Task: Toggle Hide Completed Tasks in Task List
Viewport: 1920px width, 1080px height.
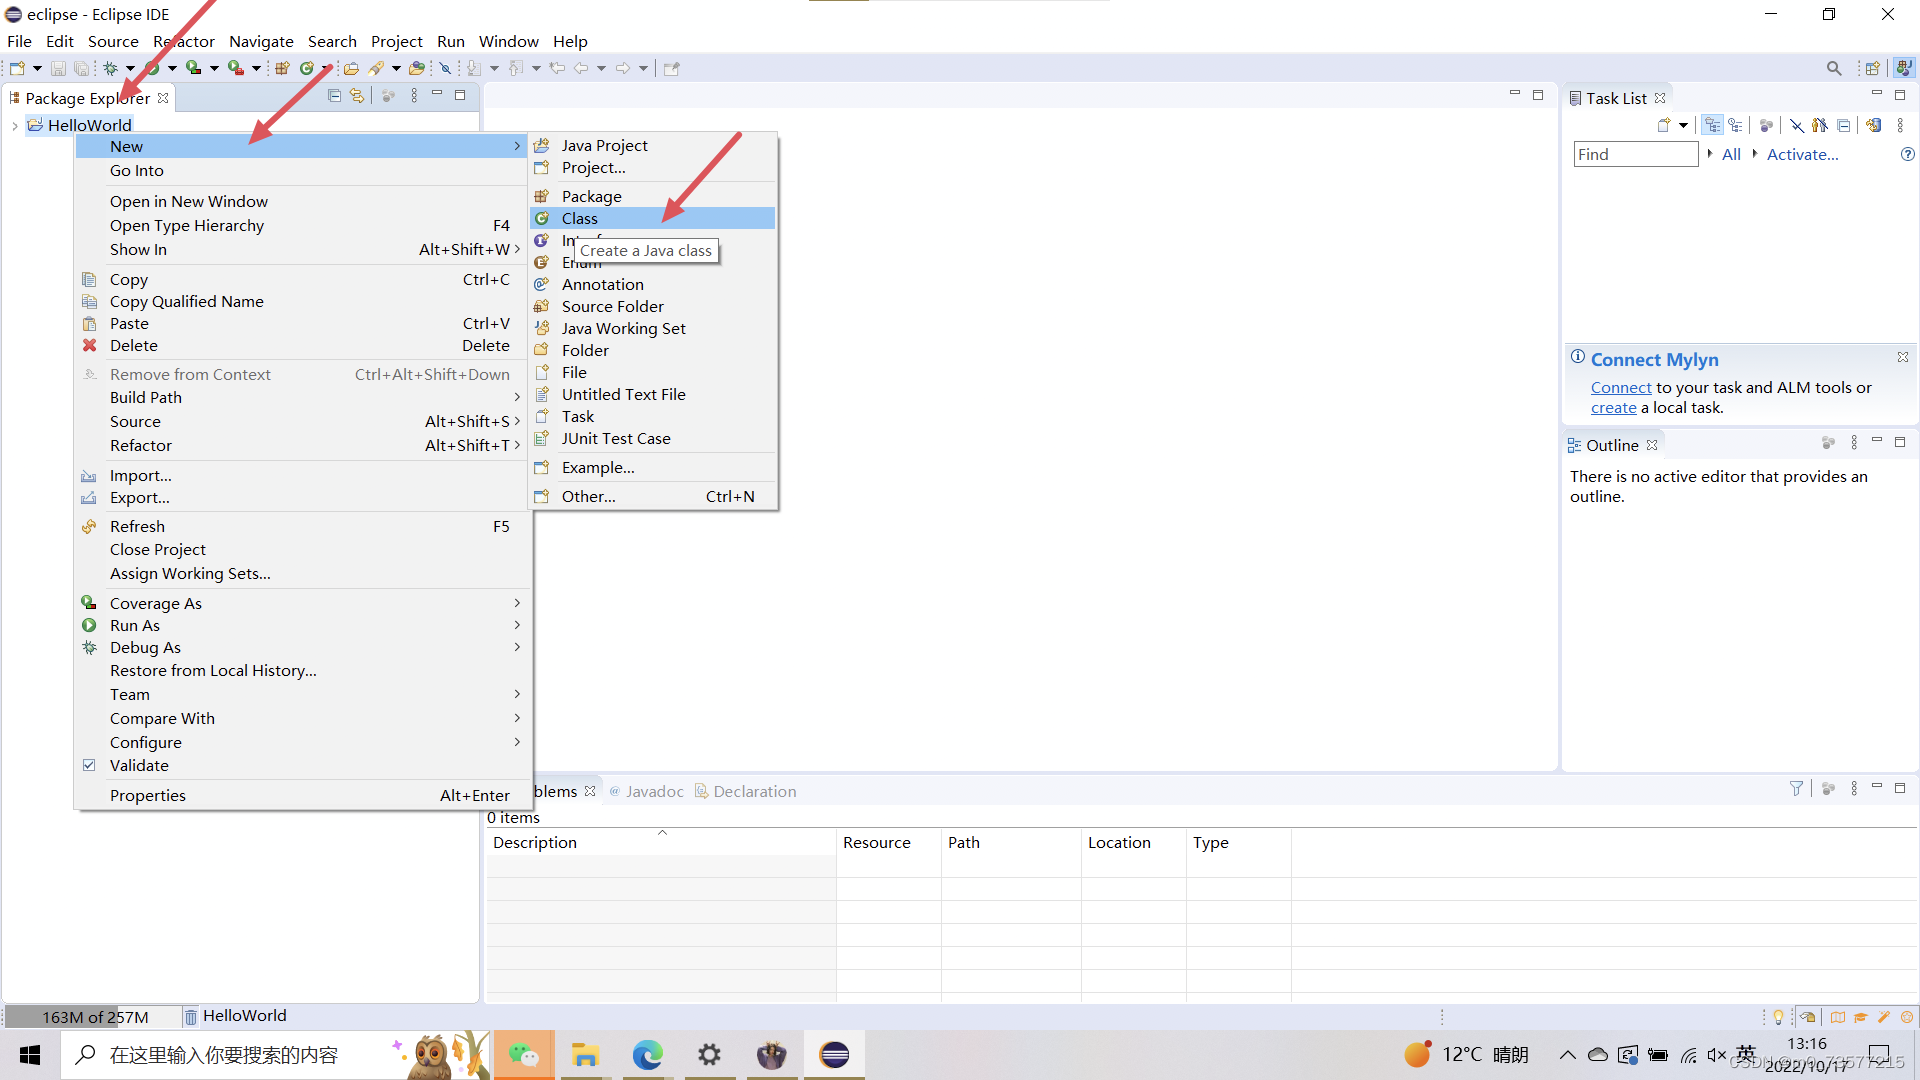Action: coord(1797,125)
